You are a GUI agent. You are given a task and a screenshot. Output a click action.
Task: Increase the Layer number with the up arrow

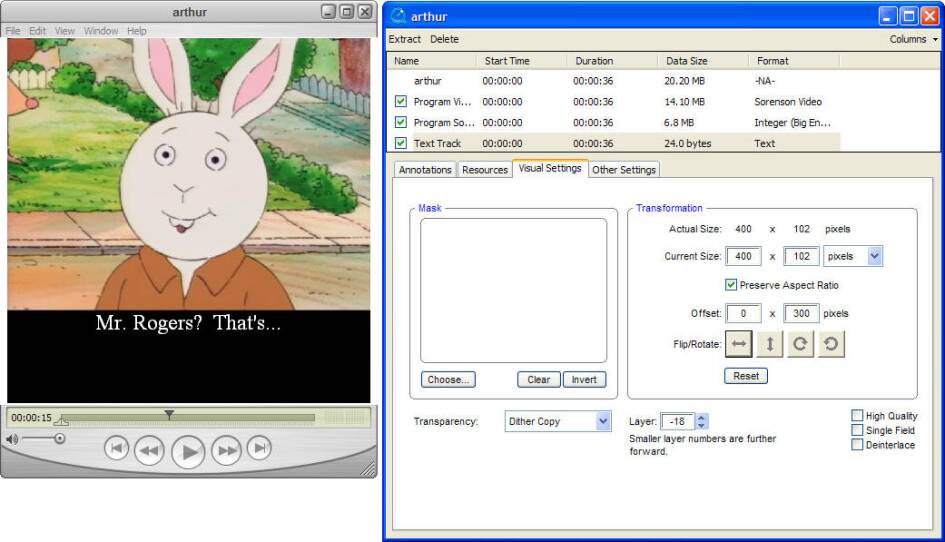click(701, 417)
